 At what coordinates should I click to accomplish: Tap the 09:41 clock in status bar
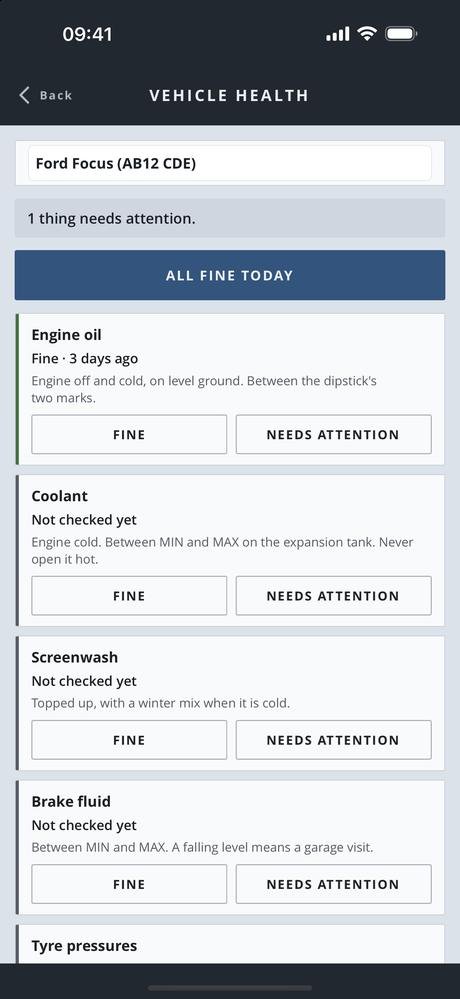coord(87,34)
